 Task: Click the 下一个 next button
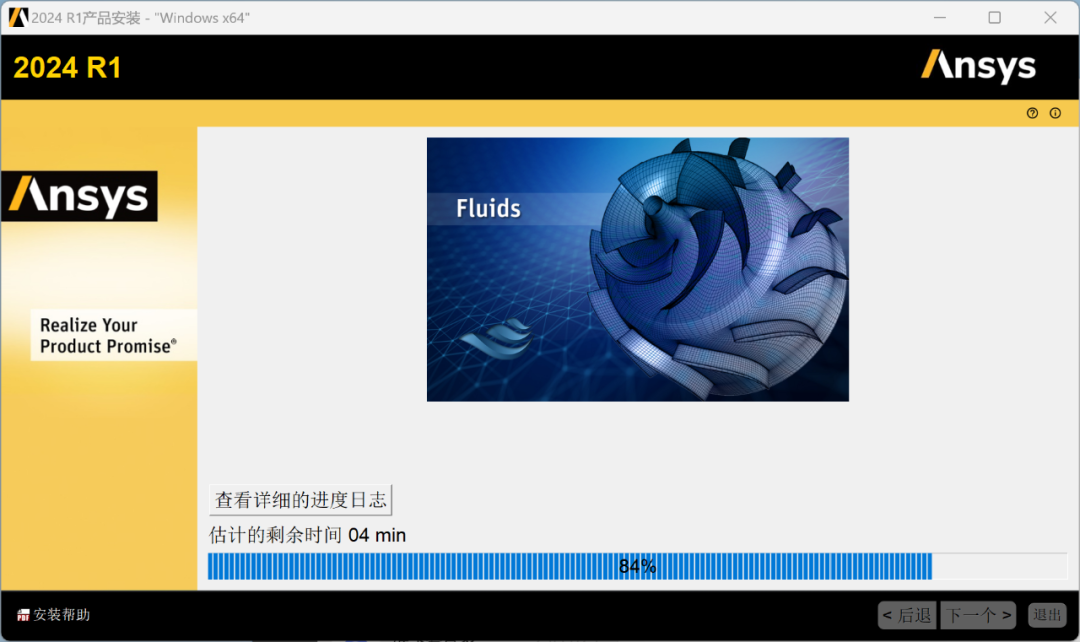point(978,615)
